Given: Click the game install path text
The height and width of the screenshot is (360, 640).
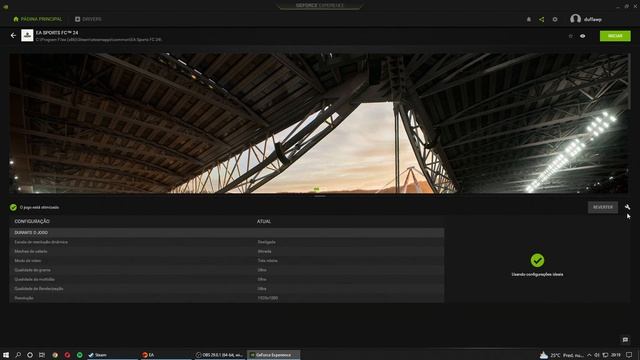Looking at the screenshot, I should [x=98, y=40].
